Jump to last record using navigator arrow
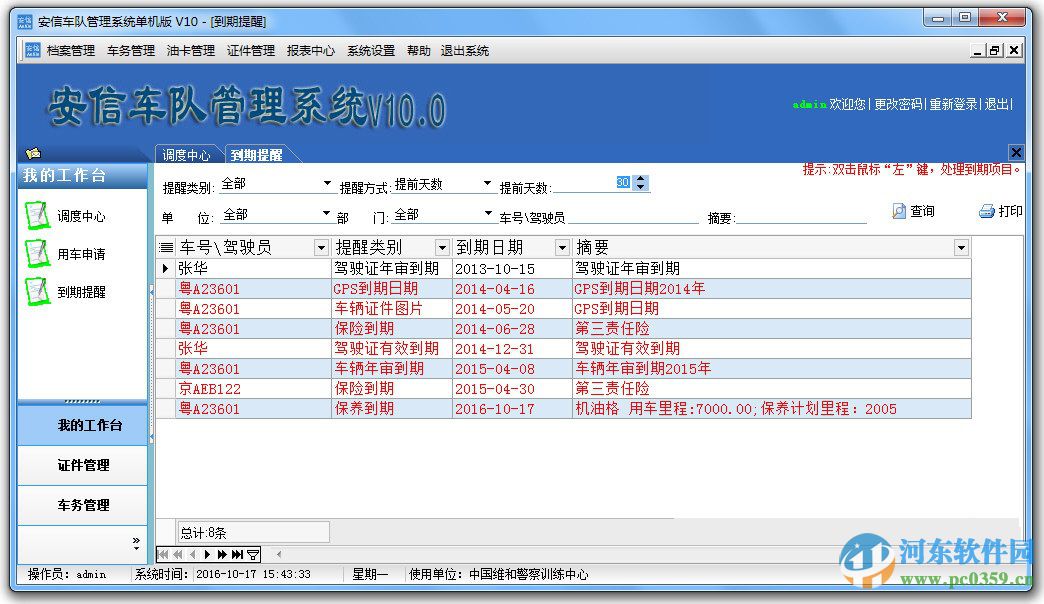The height and width of the screenshot is (604, 1044). point(237,554)
